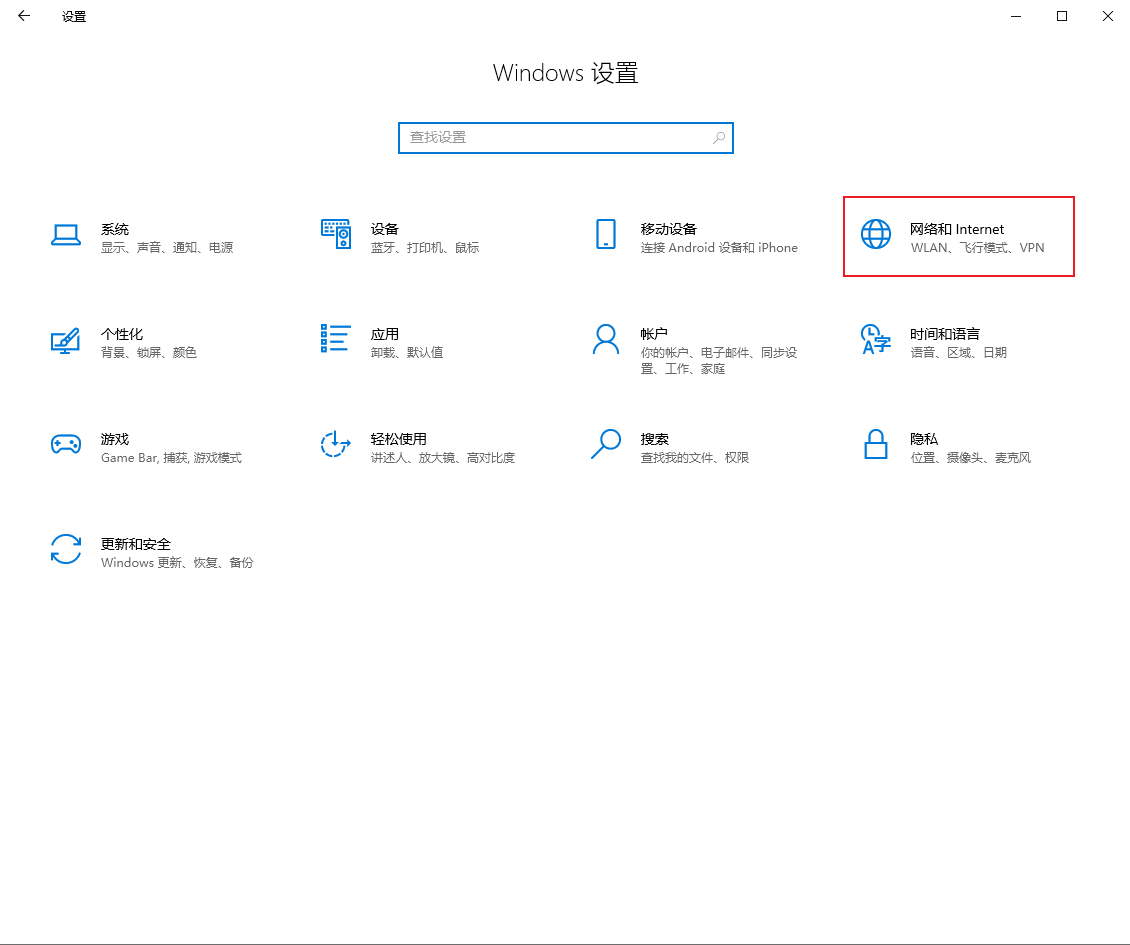The width and height of the screenshot is (1130, 945).
Task: Open the 应用 list icon
Action: 336,338
